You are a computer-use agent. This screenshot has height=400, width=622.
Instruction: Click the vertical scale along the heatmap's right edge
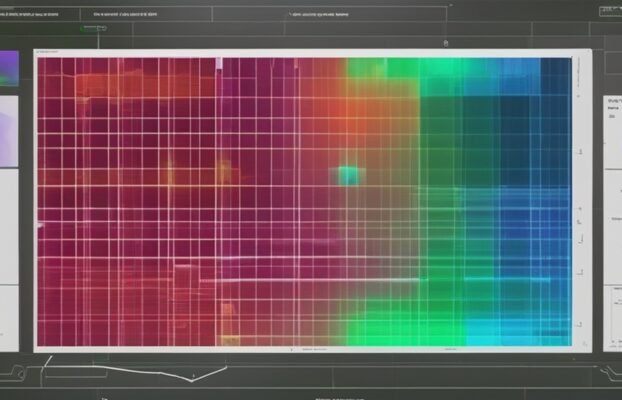(579, 200)
